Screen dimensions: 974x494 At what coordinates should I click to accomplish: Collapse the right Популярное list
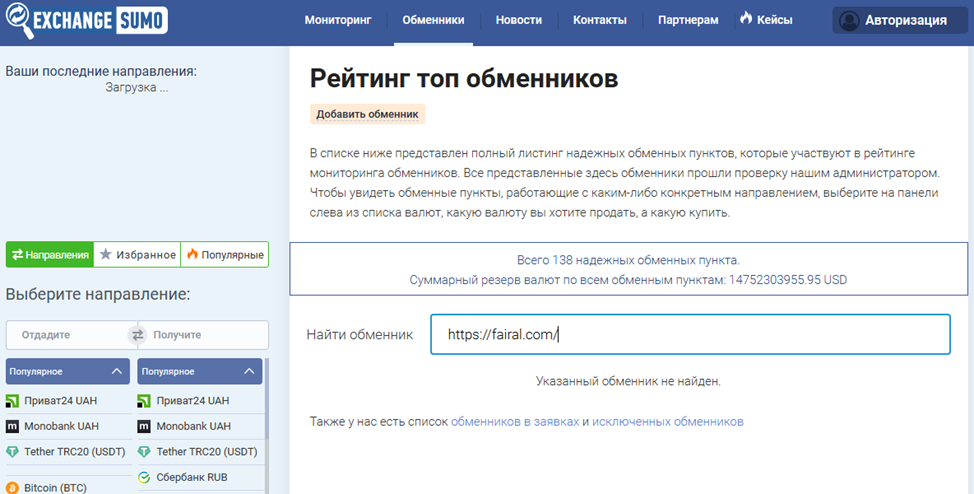pyautogui.click(x=199, y=372)
